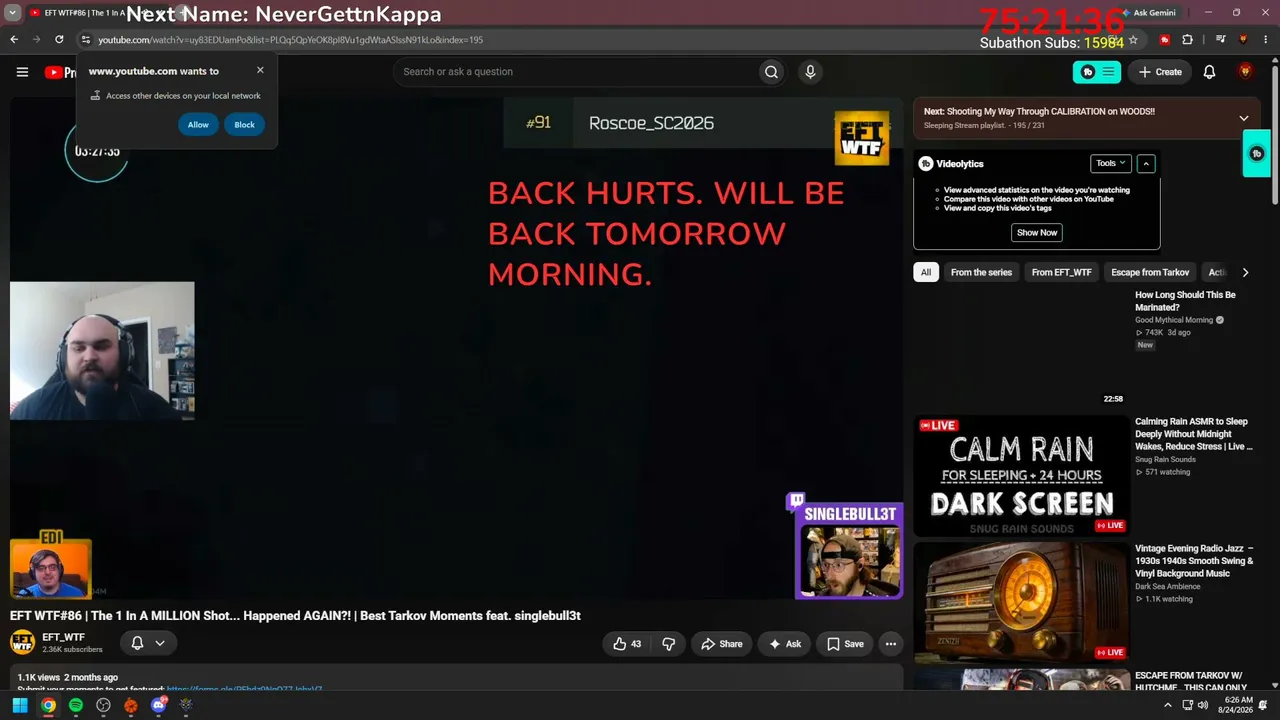Open the Escape From Tarkov W/ Hutchme video title
1280x720 pixels.
click(x=1192, y=681)
